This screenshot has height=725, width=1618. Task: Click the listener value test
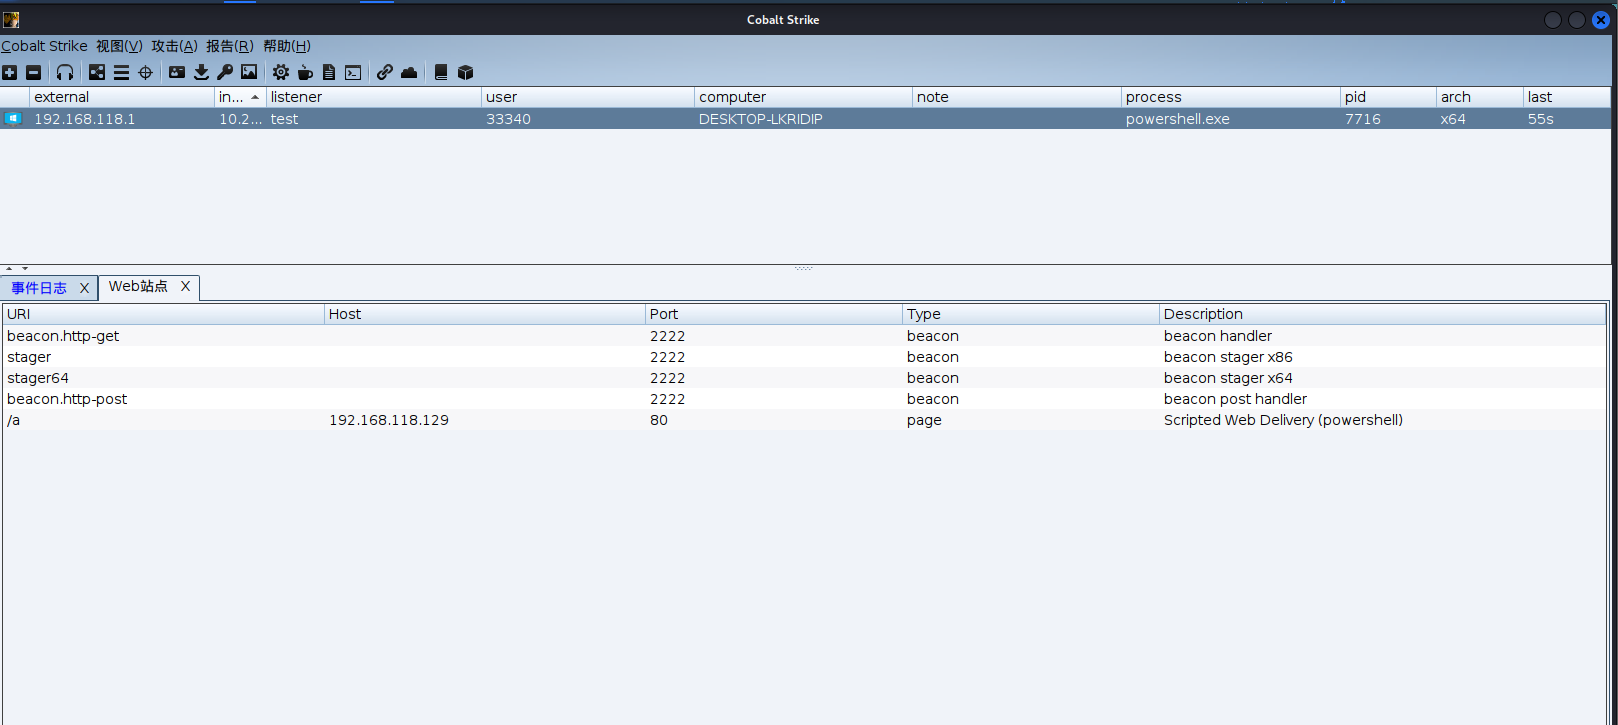coord(285,119)
